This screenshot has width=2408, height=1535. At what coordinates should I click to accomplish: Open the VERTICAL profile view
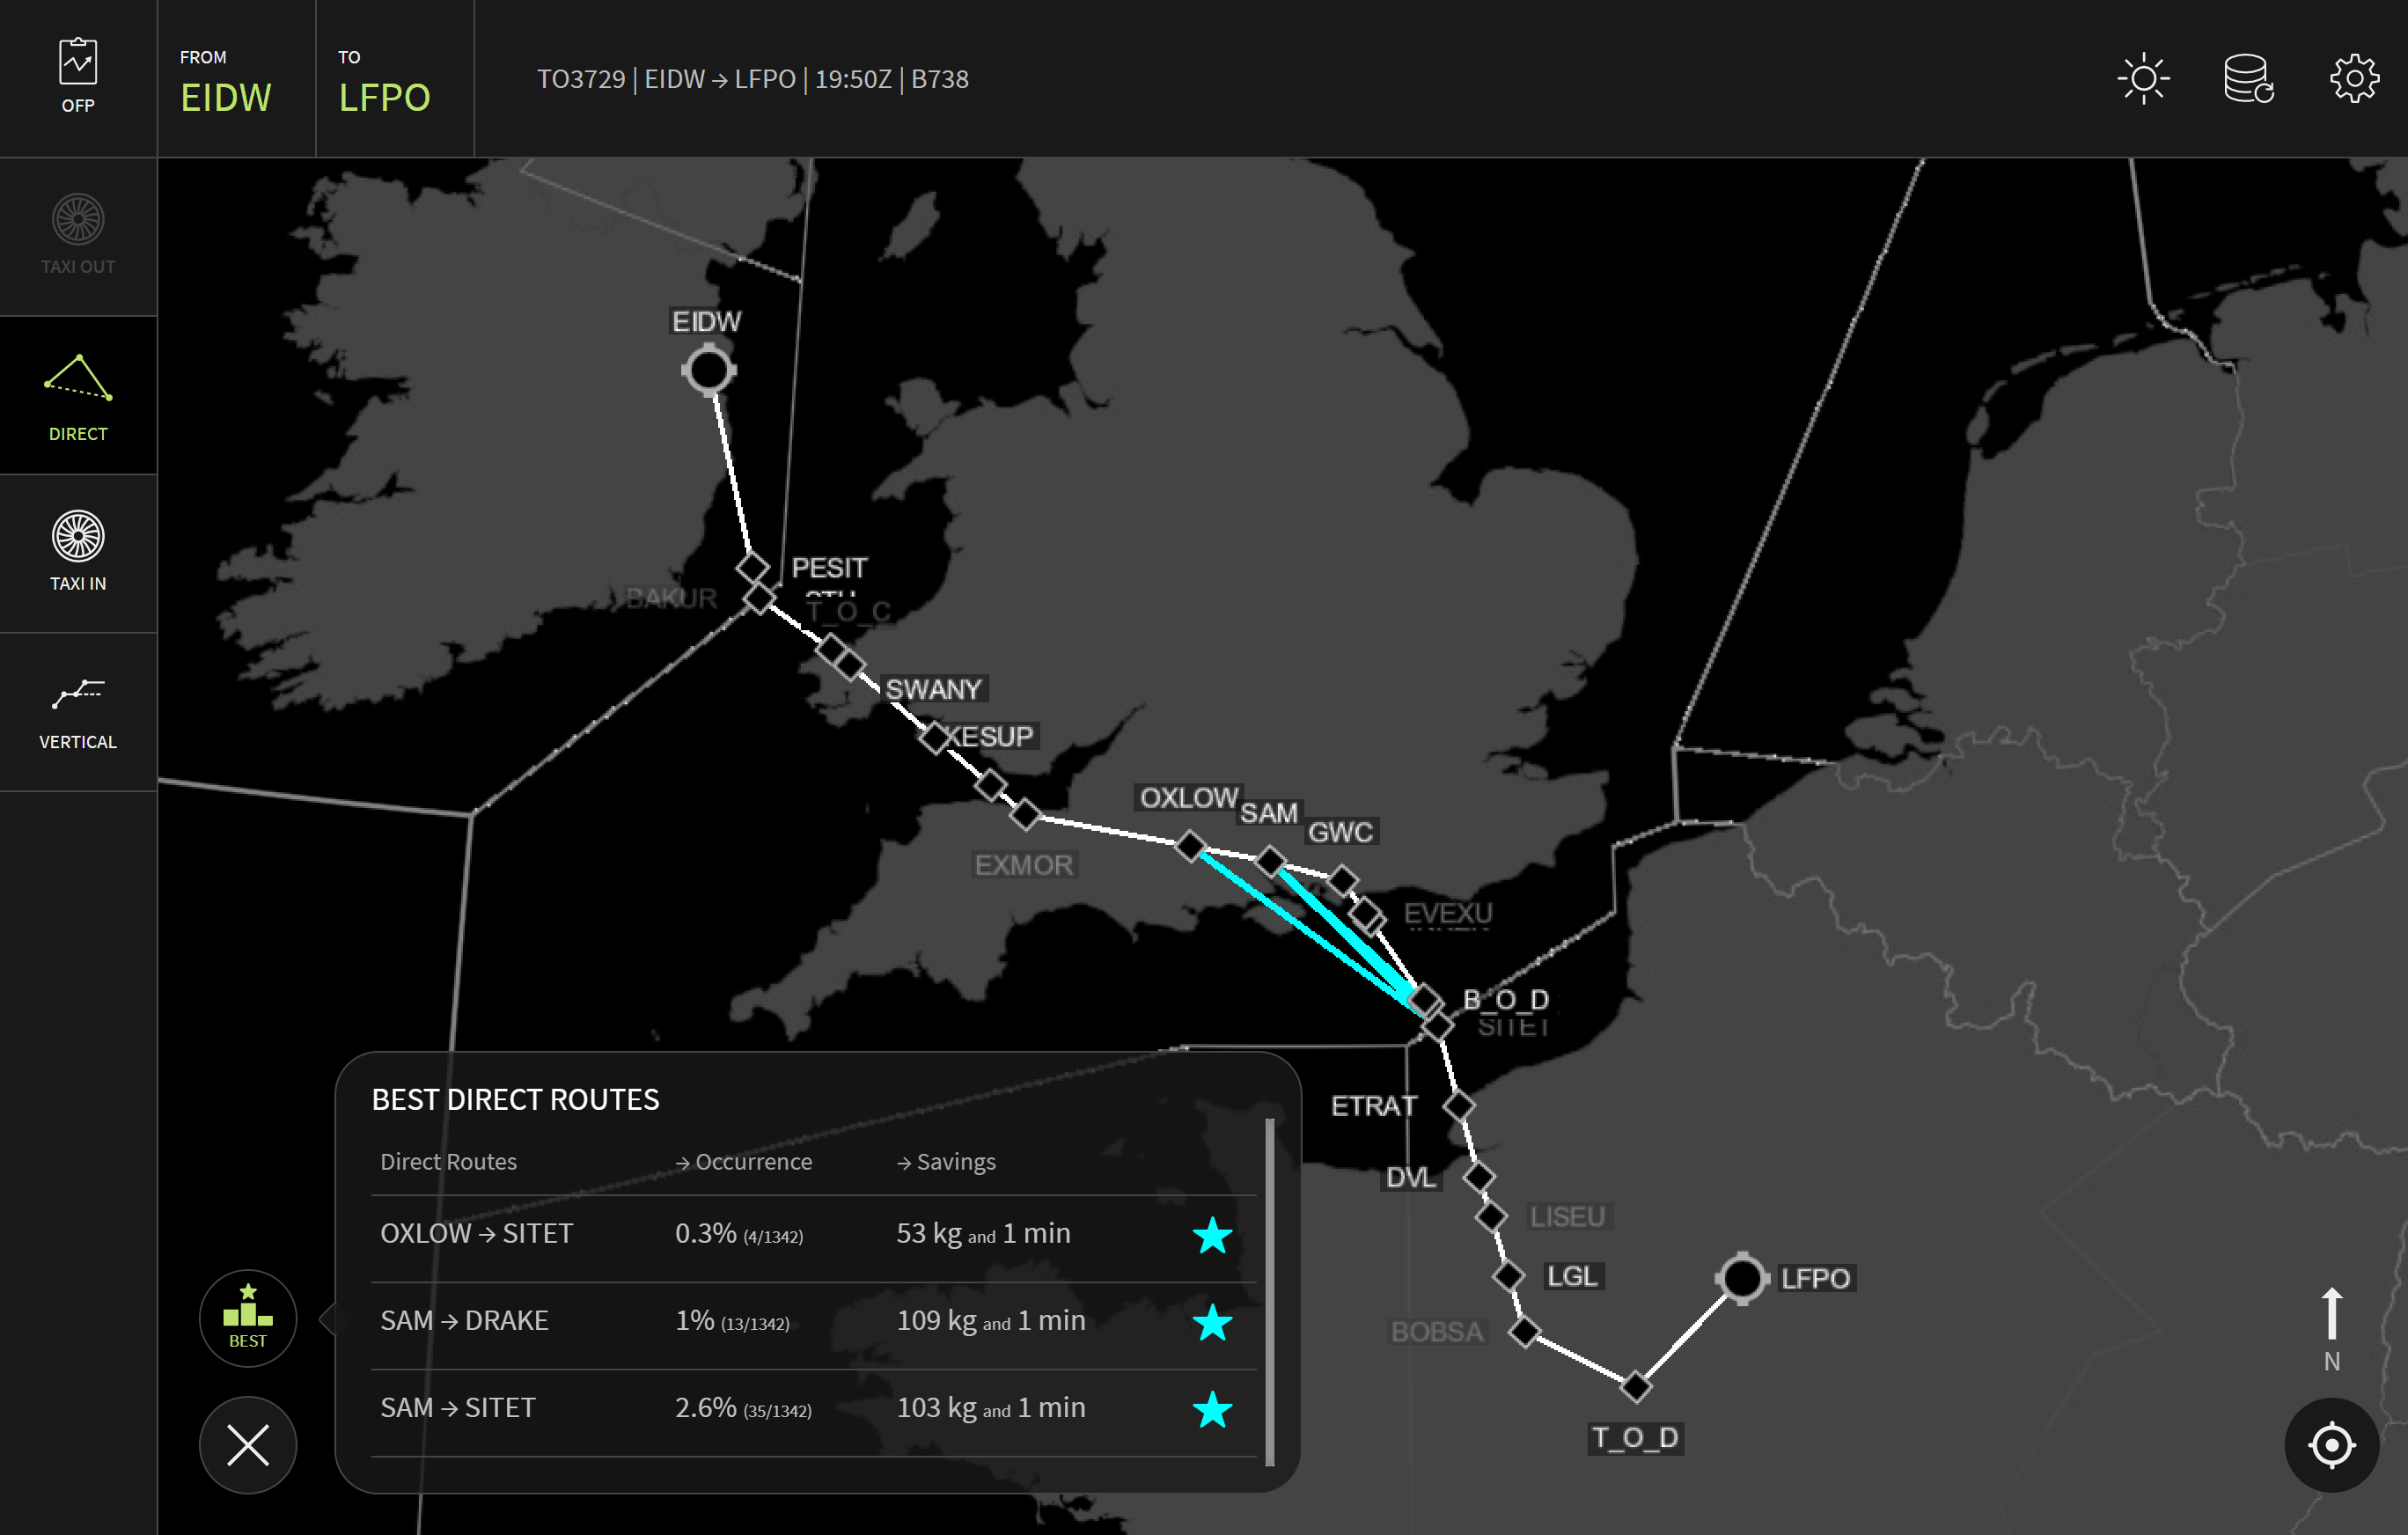[x=79, y=710]
